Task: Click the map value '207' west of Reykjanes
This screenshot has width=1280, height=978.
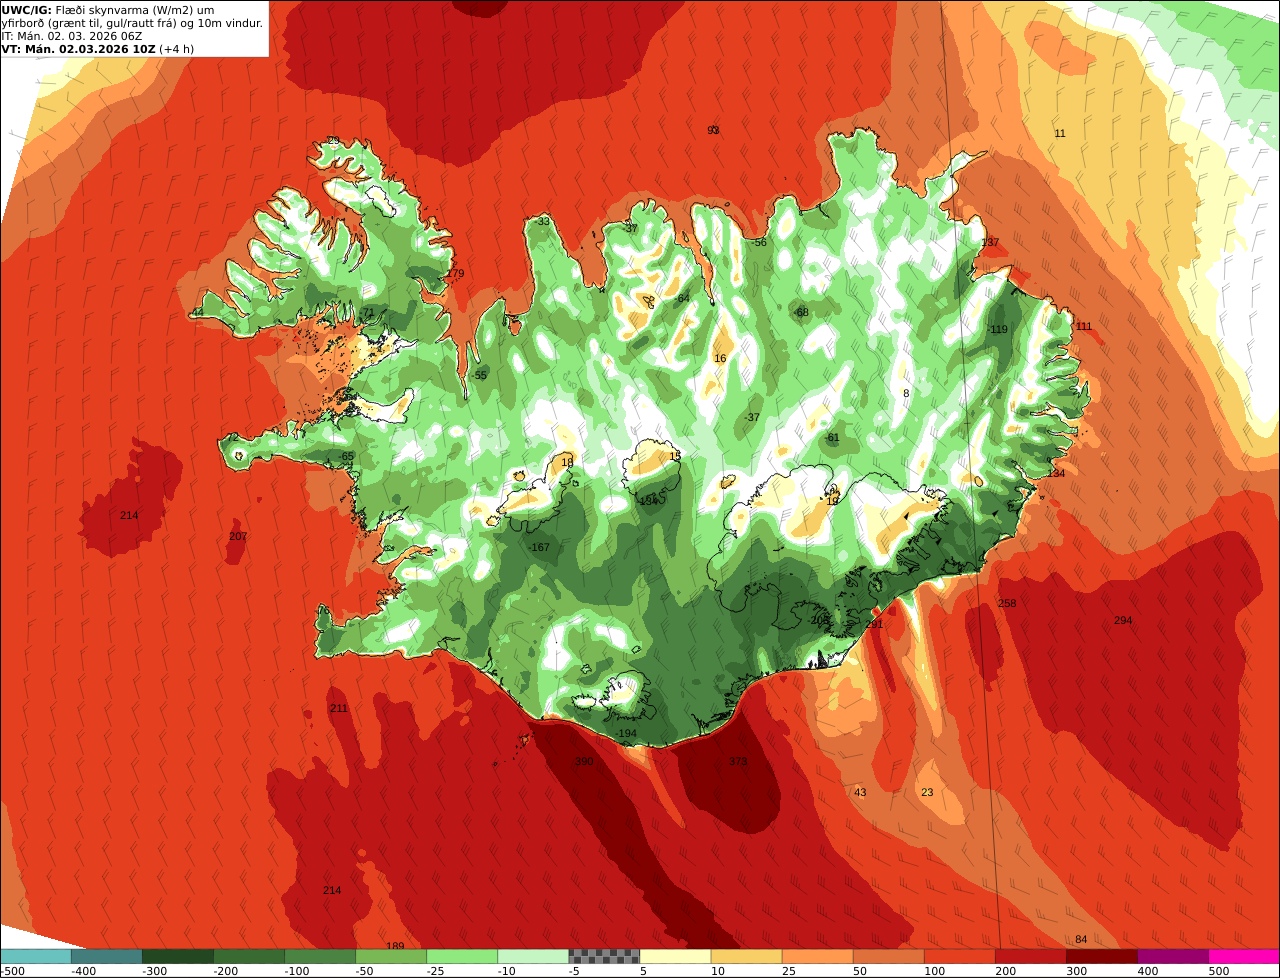Action: (x=238, y=537)
